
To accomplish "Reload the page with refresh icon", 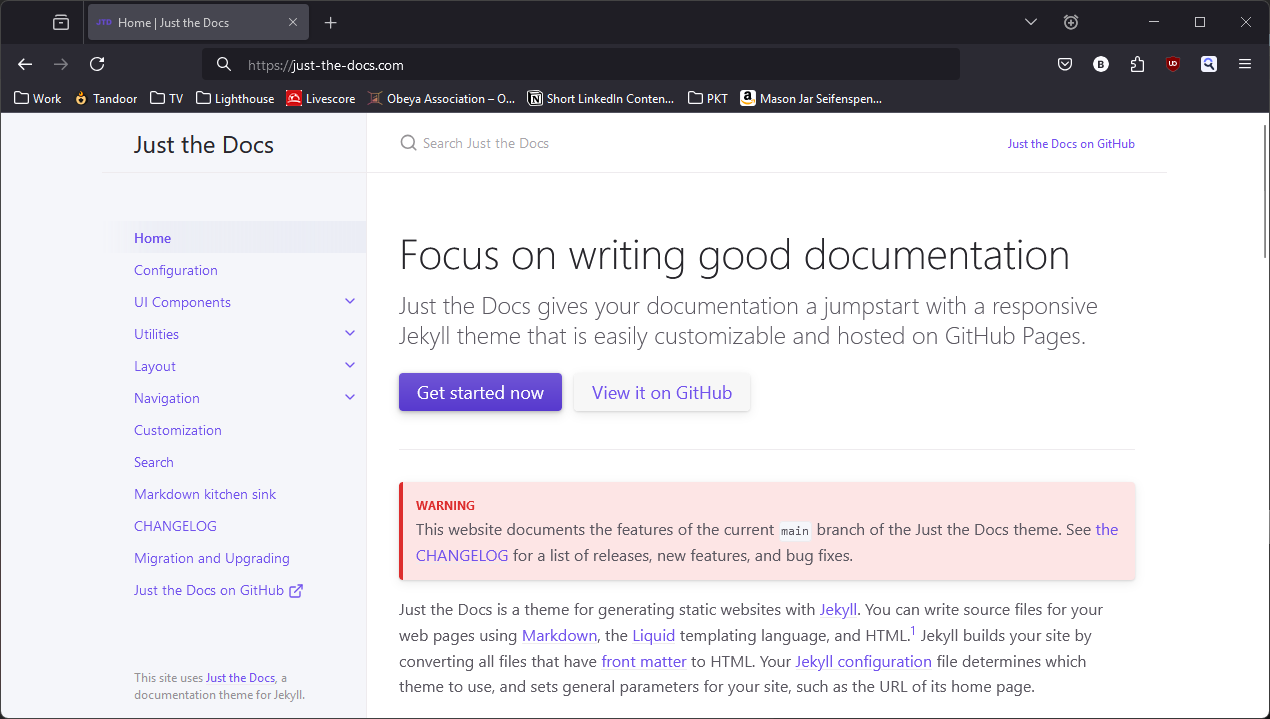I will click(x=97, y=64).
